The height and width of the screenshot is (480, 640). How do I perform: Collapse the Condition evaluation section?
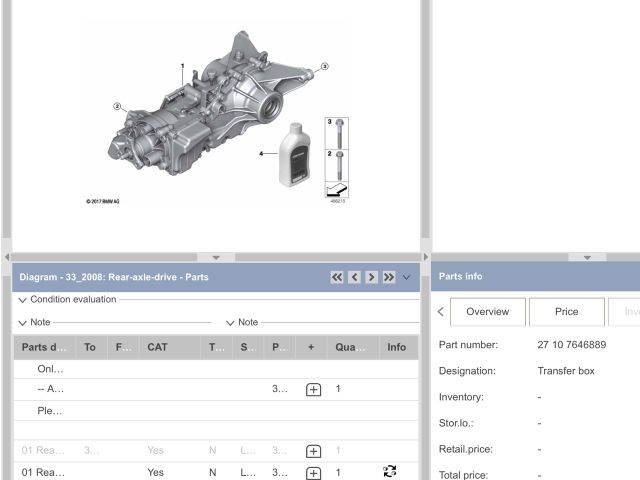pos(23,300)
